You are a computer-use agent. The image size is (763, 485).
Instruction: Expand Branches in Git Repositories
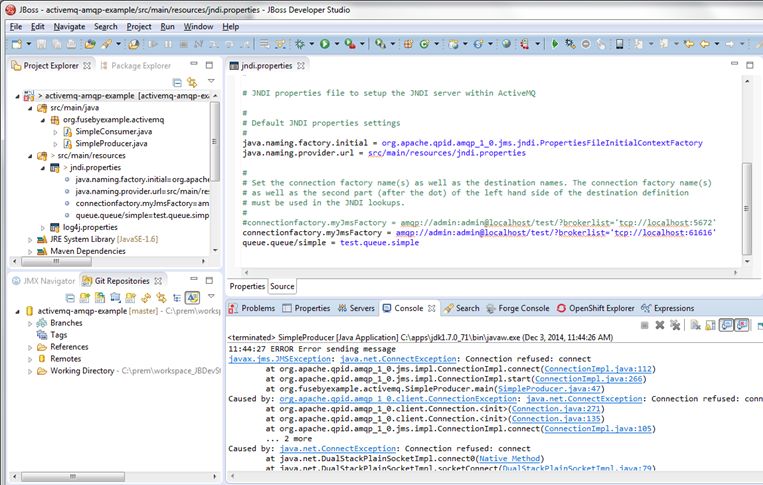[x=30, y=323]
